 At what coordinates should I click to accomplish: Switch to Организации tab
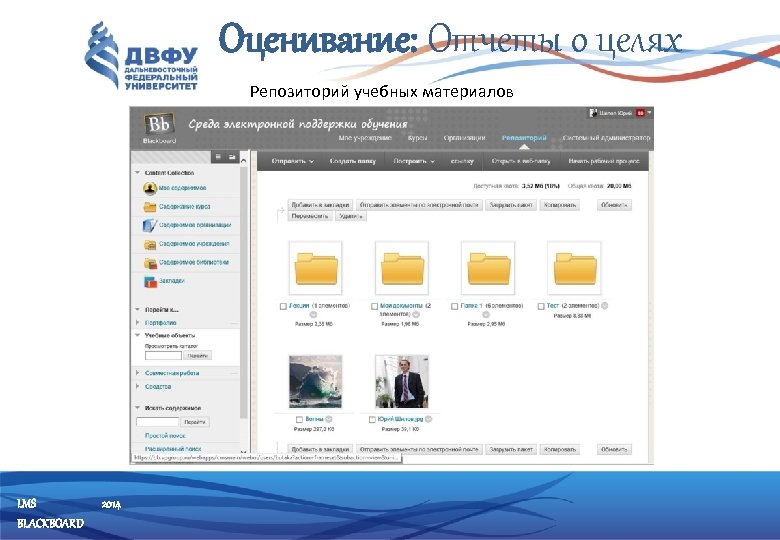coord(464,138)
